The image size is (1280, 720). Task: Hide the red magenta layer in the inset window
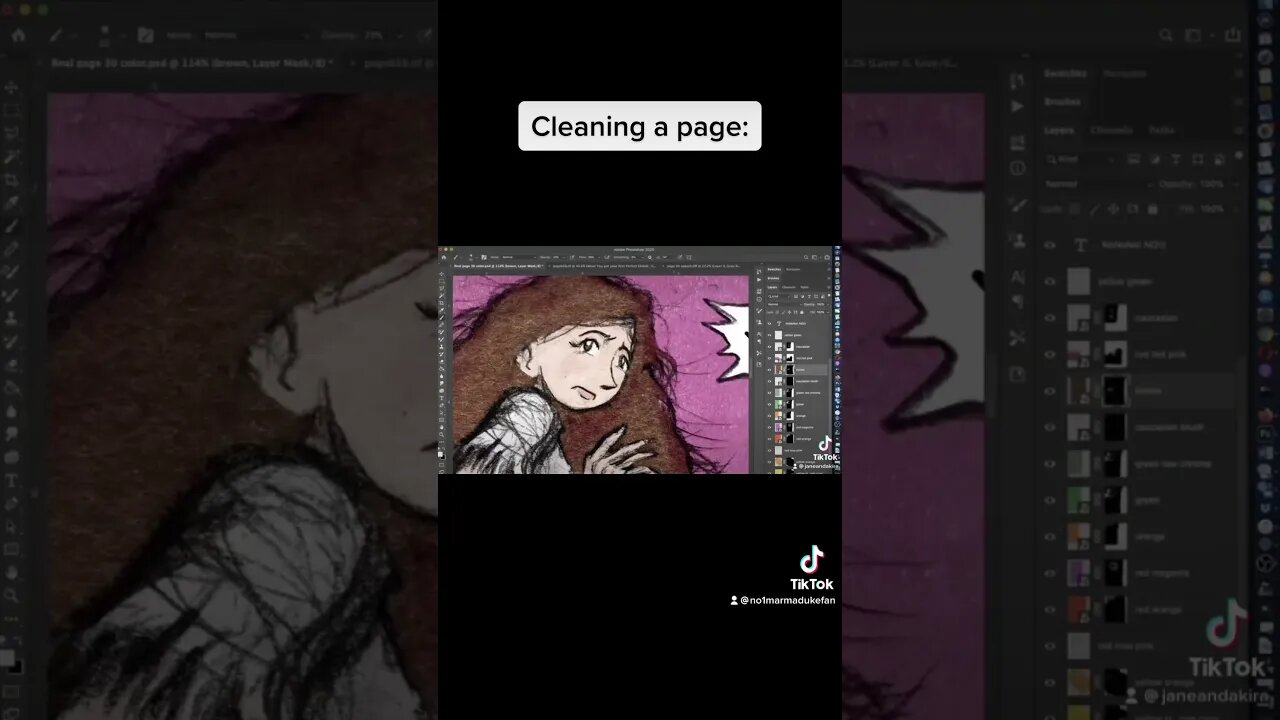click(770, 427)
